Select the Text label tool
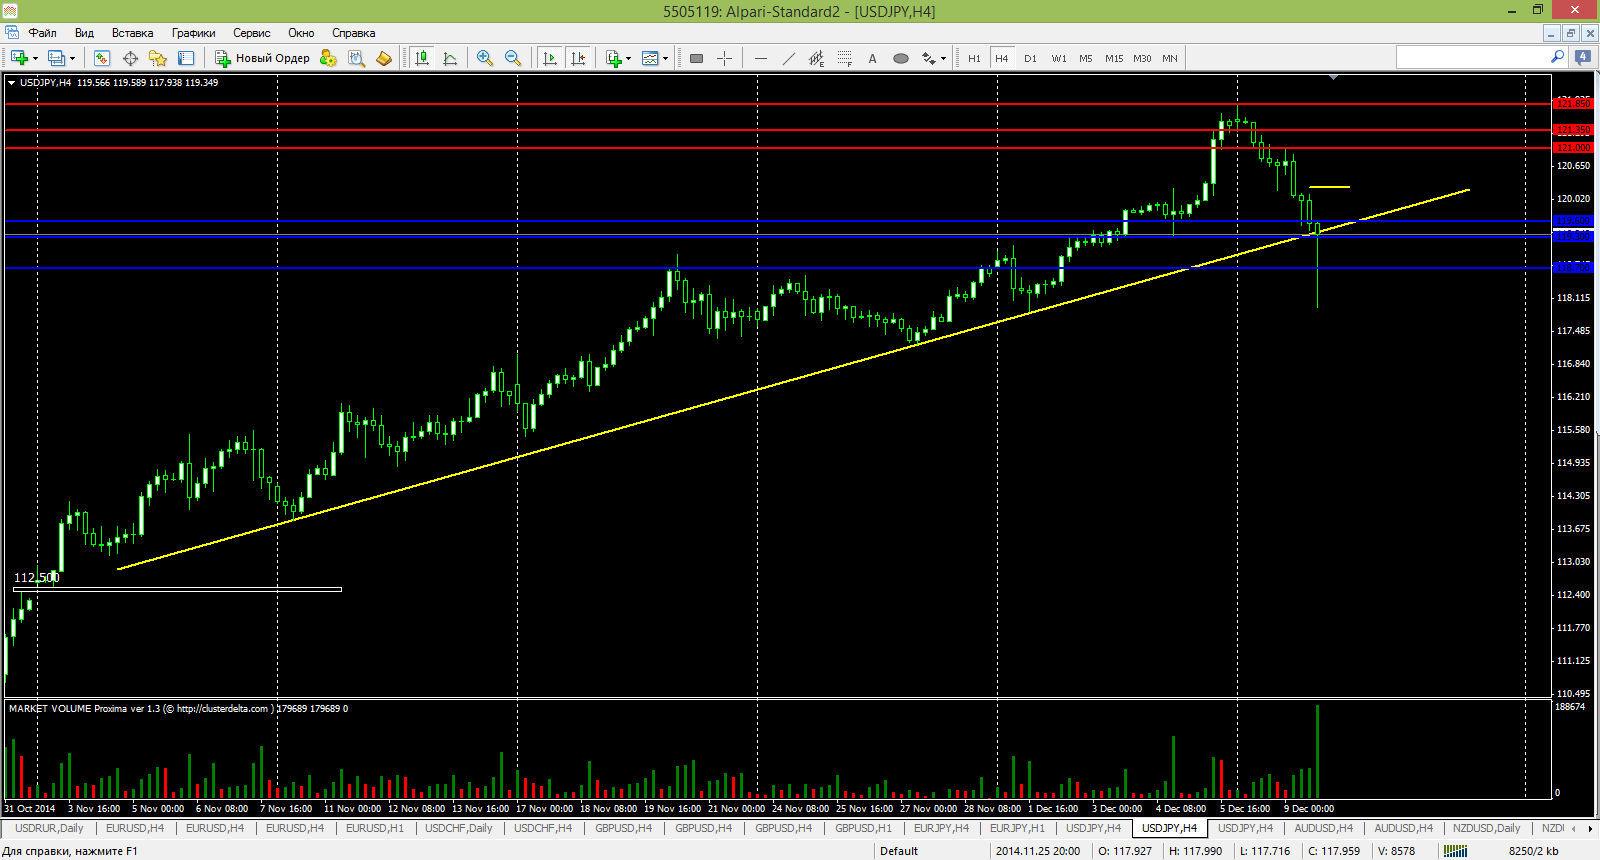This screenshot has height=860, width=1600. tap(873, 58)
